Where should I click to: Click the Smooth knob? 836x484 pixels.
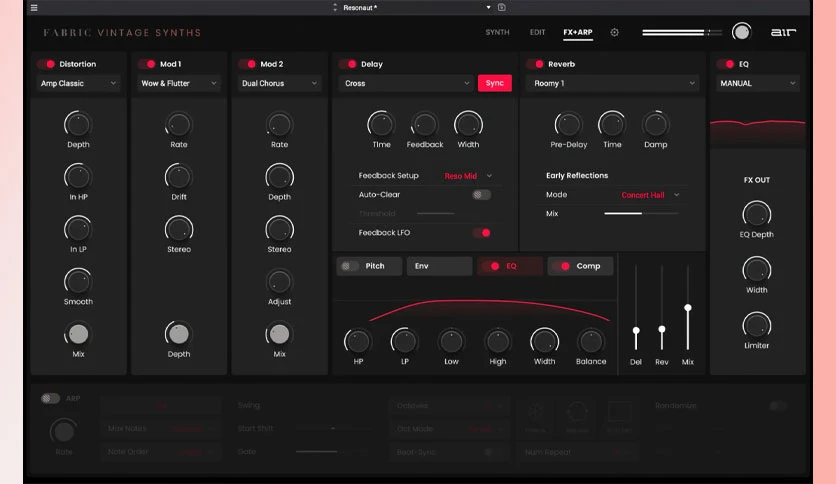[78, 281]
